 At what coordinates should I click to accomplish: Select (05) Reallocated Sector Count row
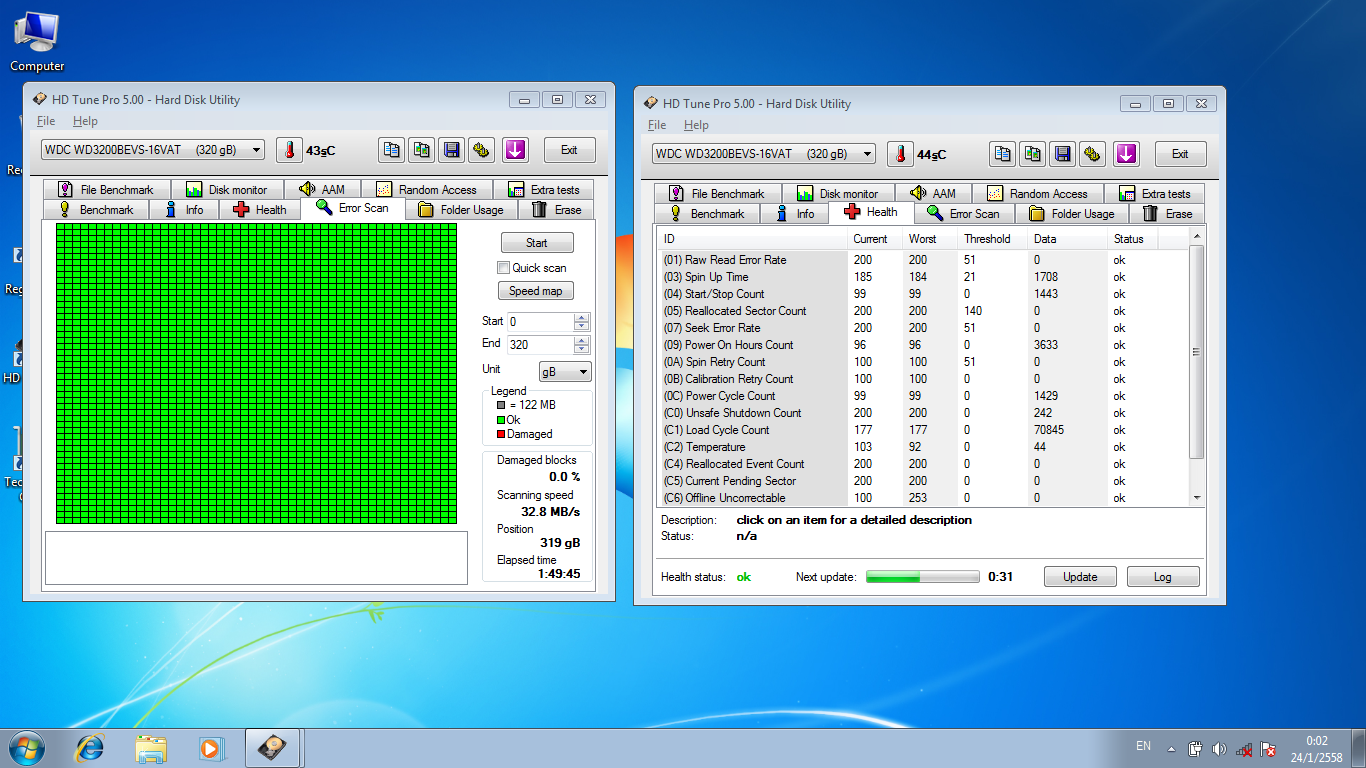[923, 311]
